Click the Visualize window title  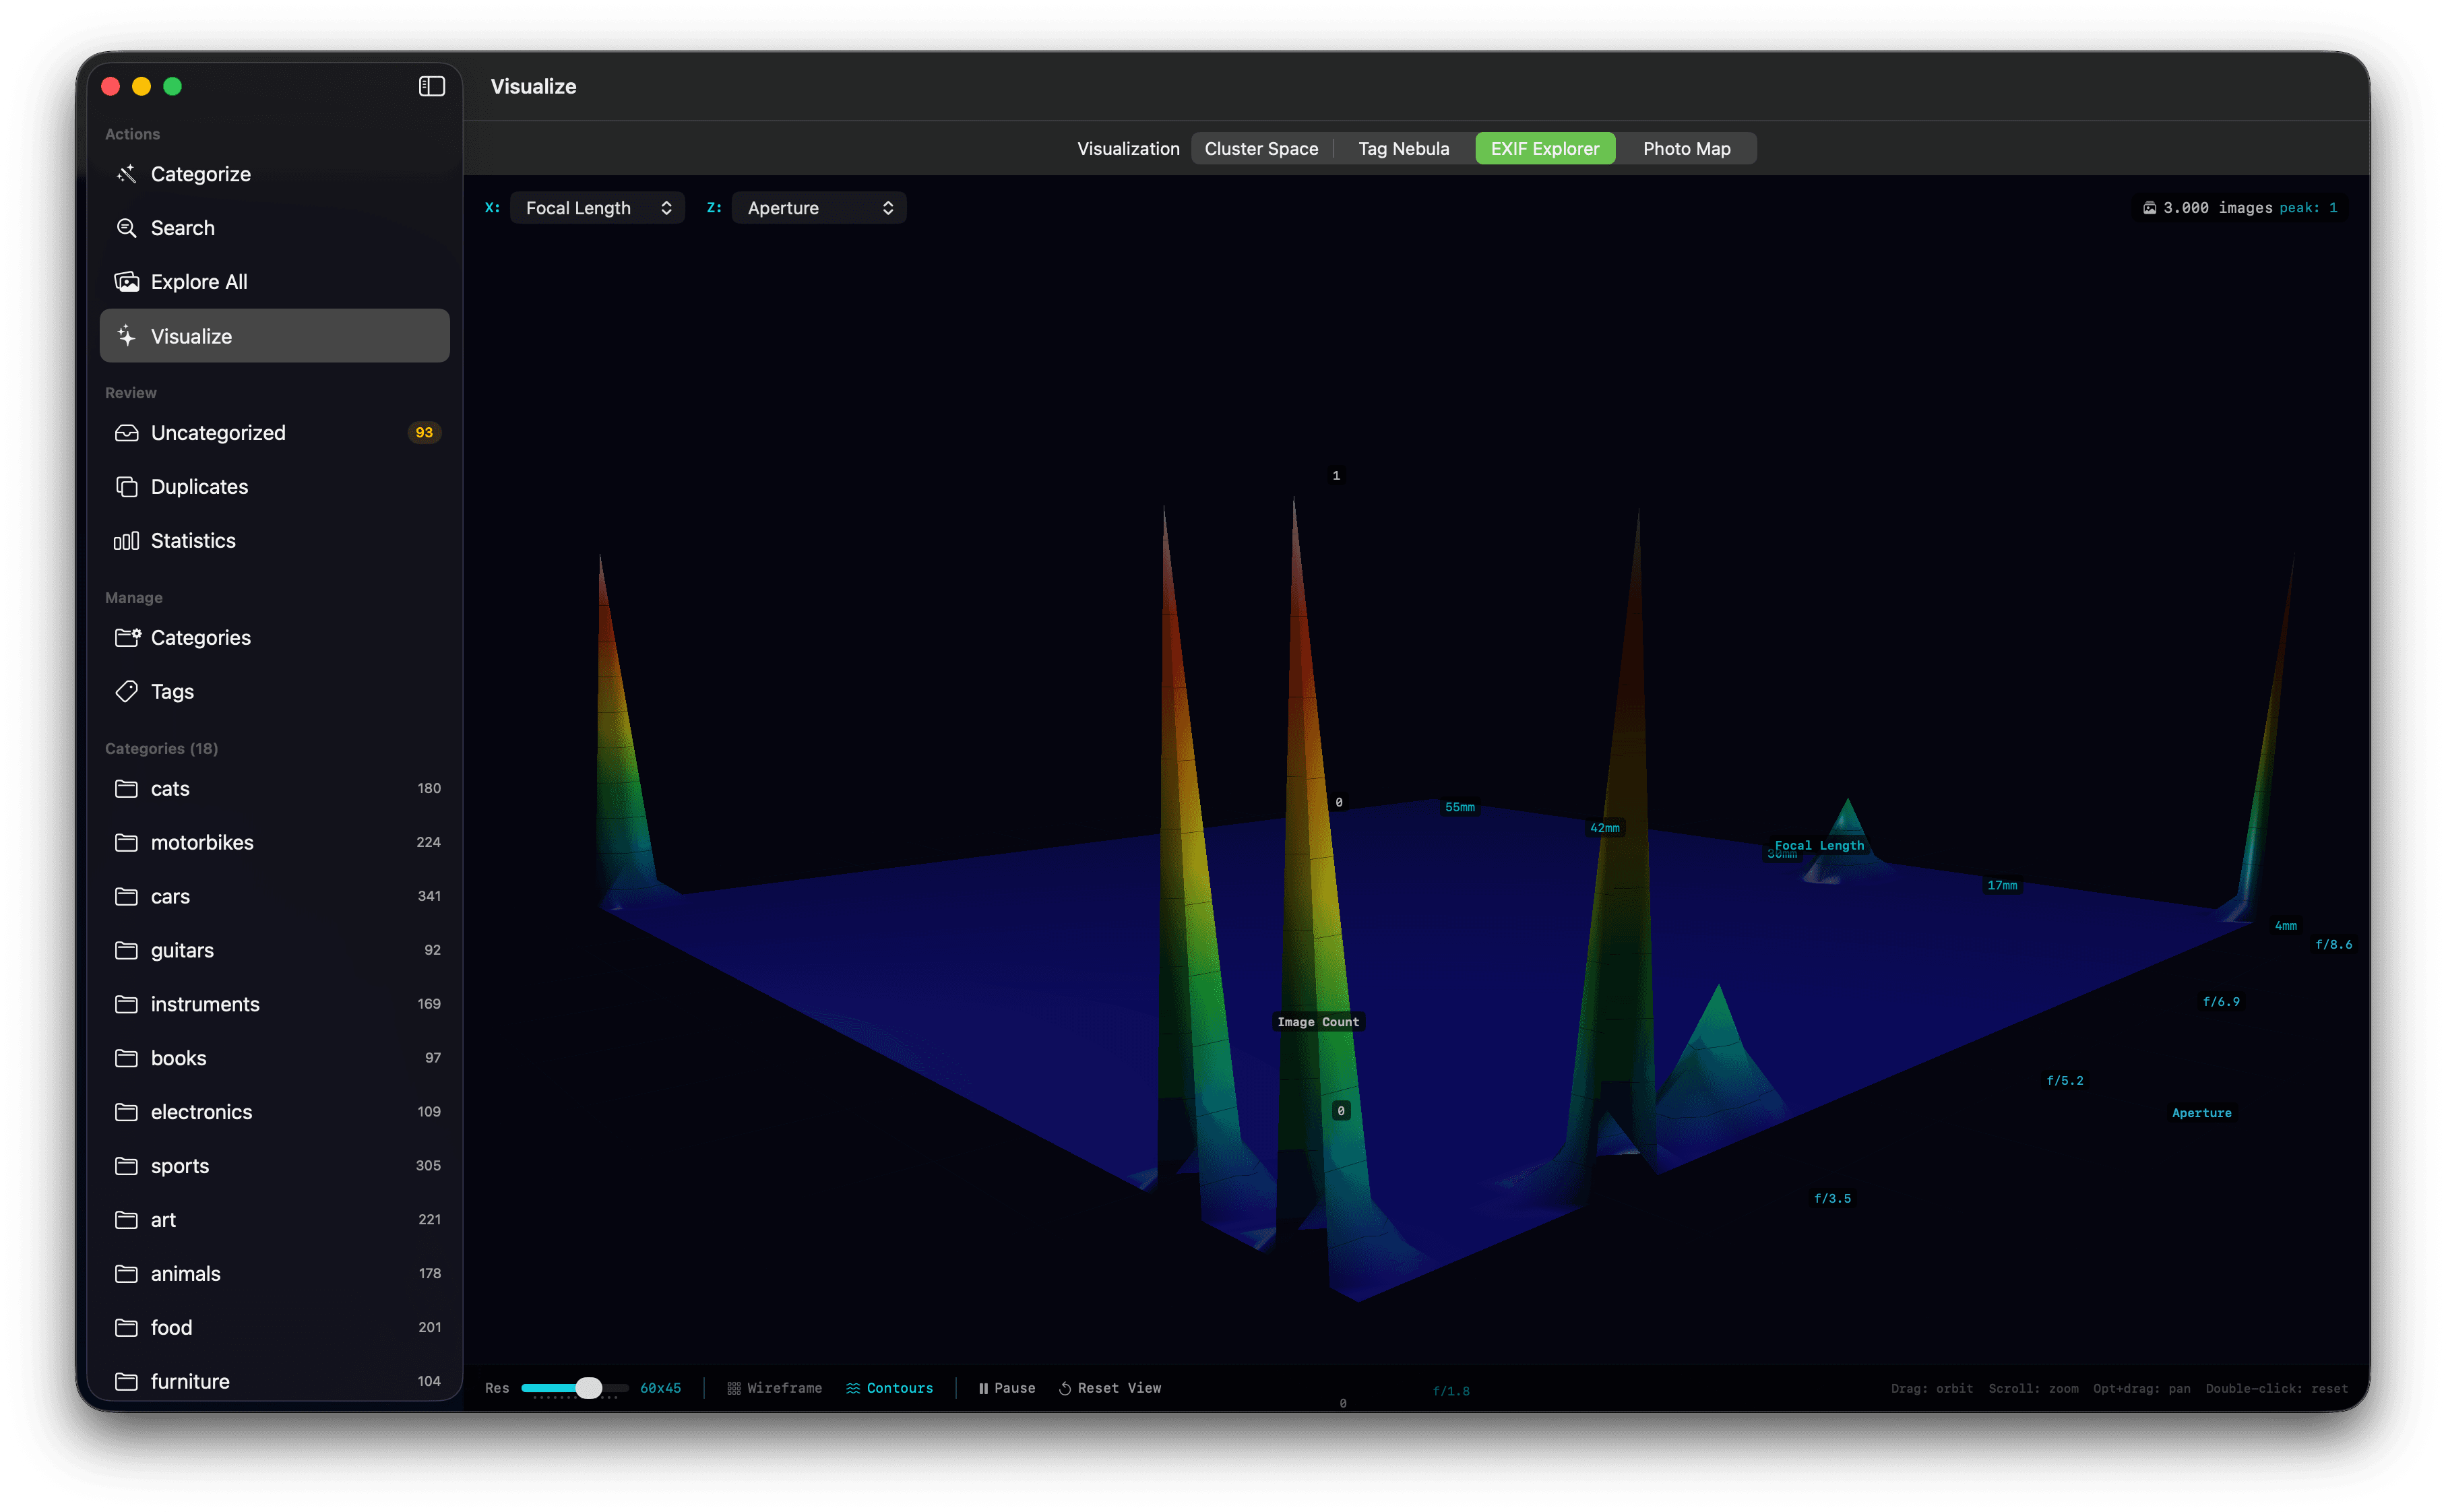tap(533, 86)
